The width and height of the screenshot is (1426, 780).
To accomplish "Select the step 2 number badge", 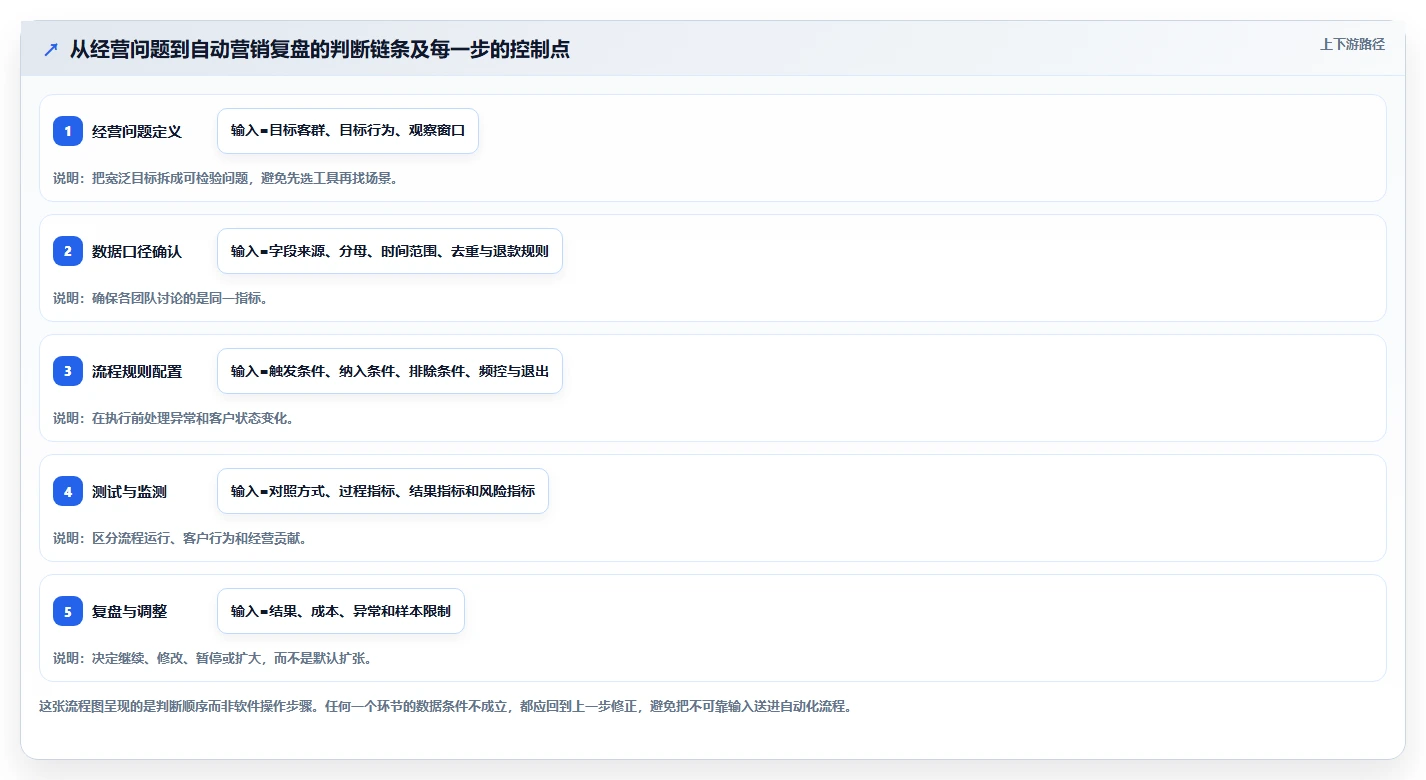I will pos(68,251).
